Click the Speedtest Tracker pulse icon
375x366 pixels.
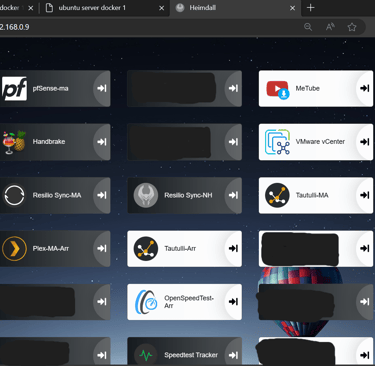coord(146,355)
